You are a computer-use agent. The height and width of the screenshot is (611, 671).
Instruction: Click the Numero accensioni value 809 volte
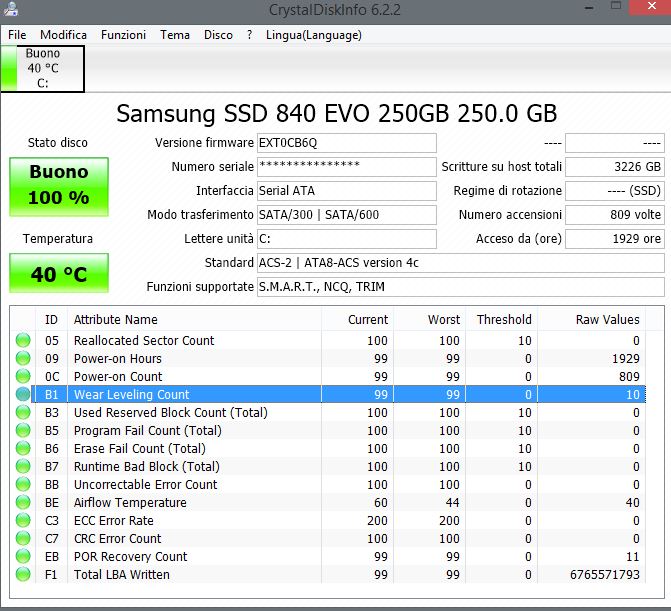click(x=615, y=215)
